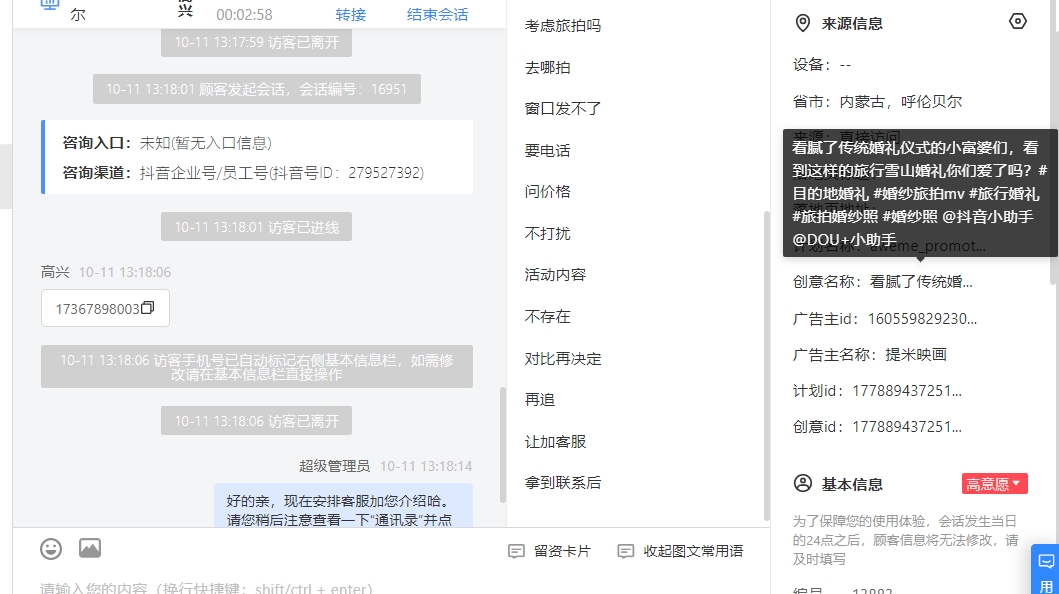The height and width of the screenshot is (594, 1059).
Task: Select quick reply 让加客服
Action: pyautogui.click(x=555, y=441)
